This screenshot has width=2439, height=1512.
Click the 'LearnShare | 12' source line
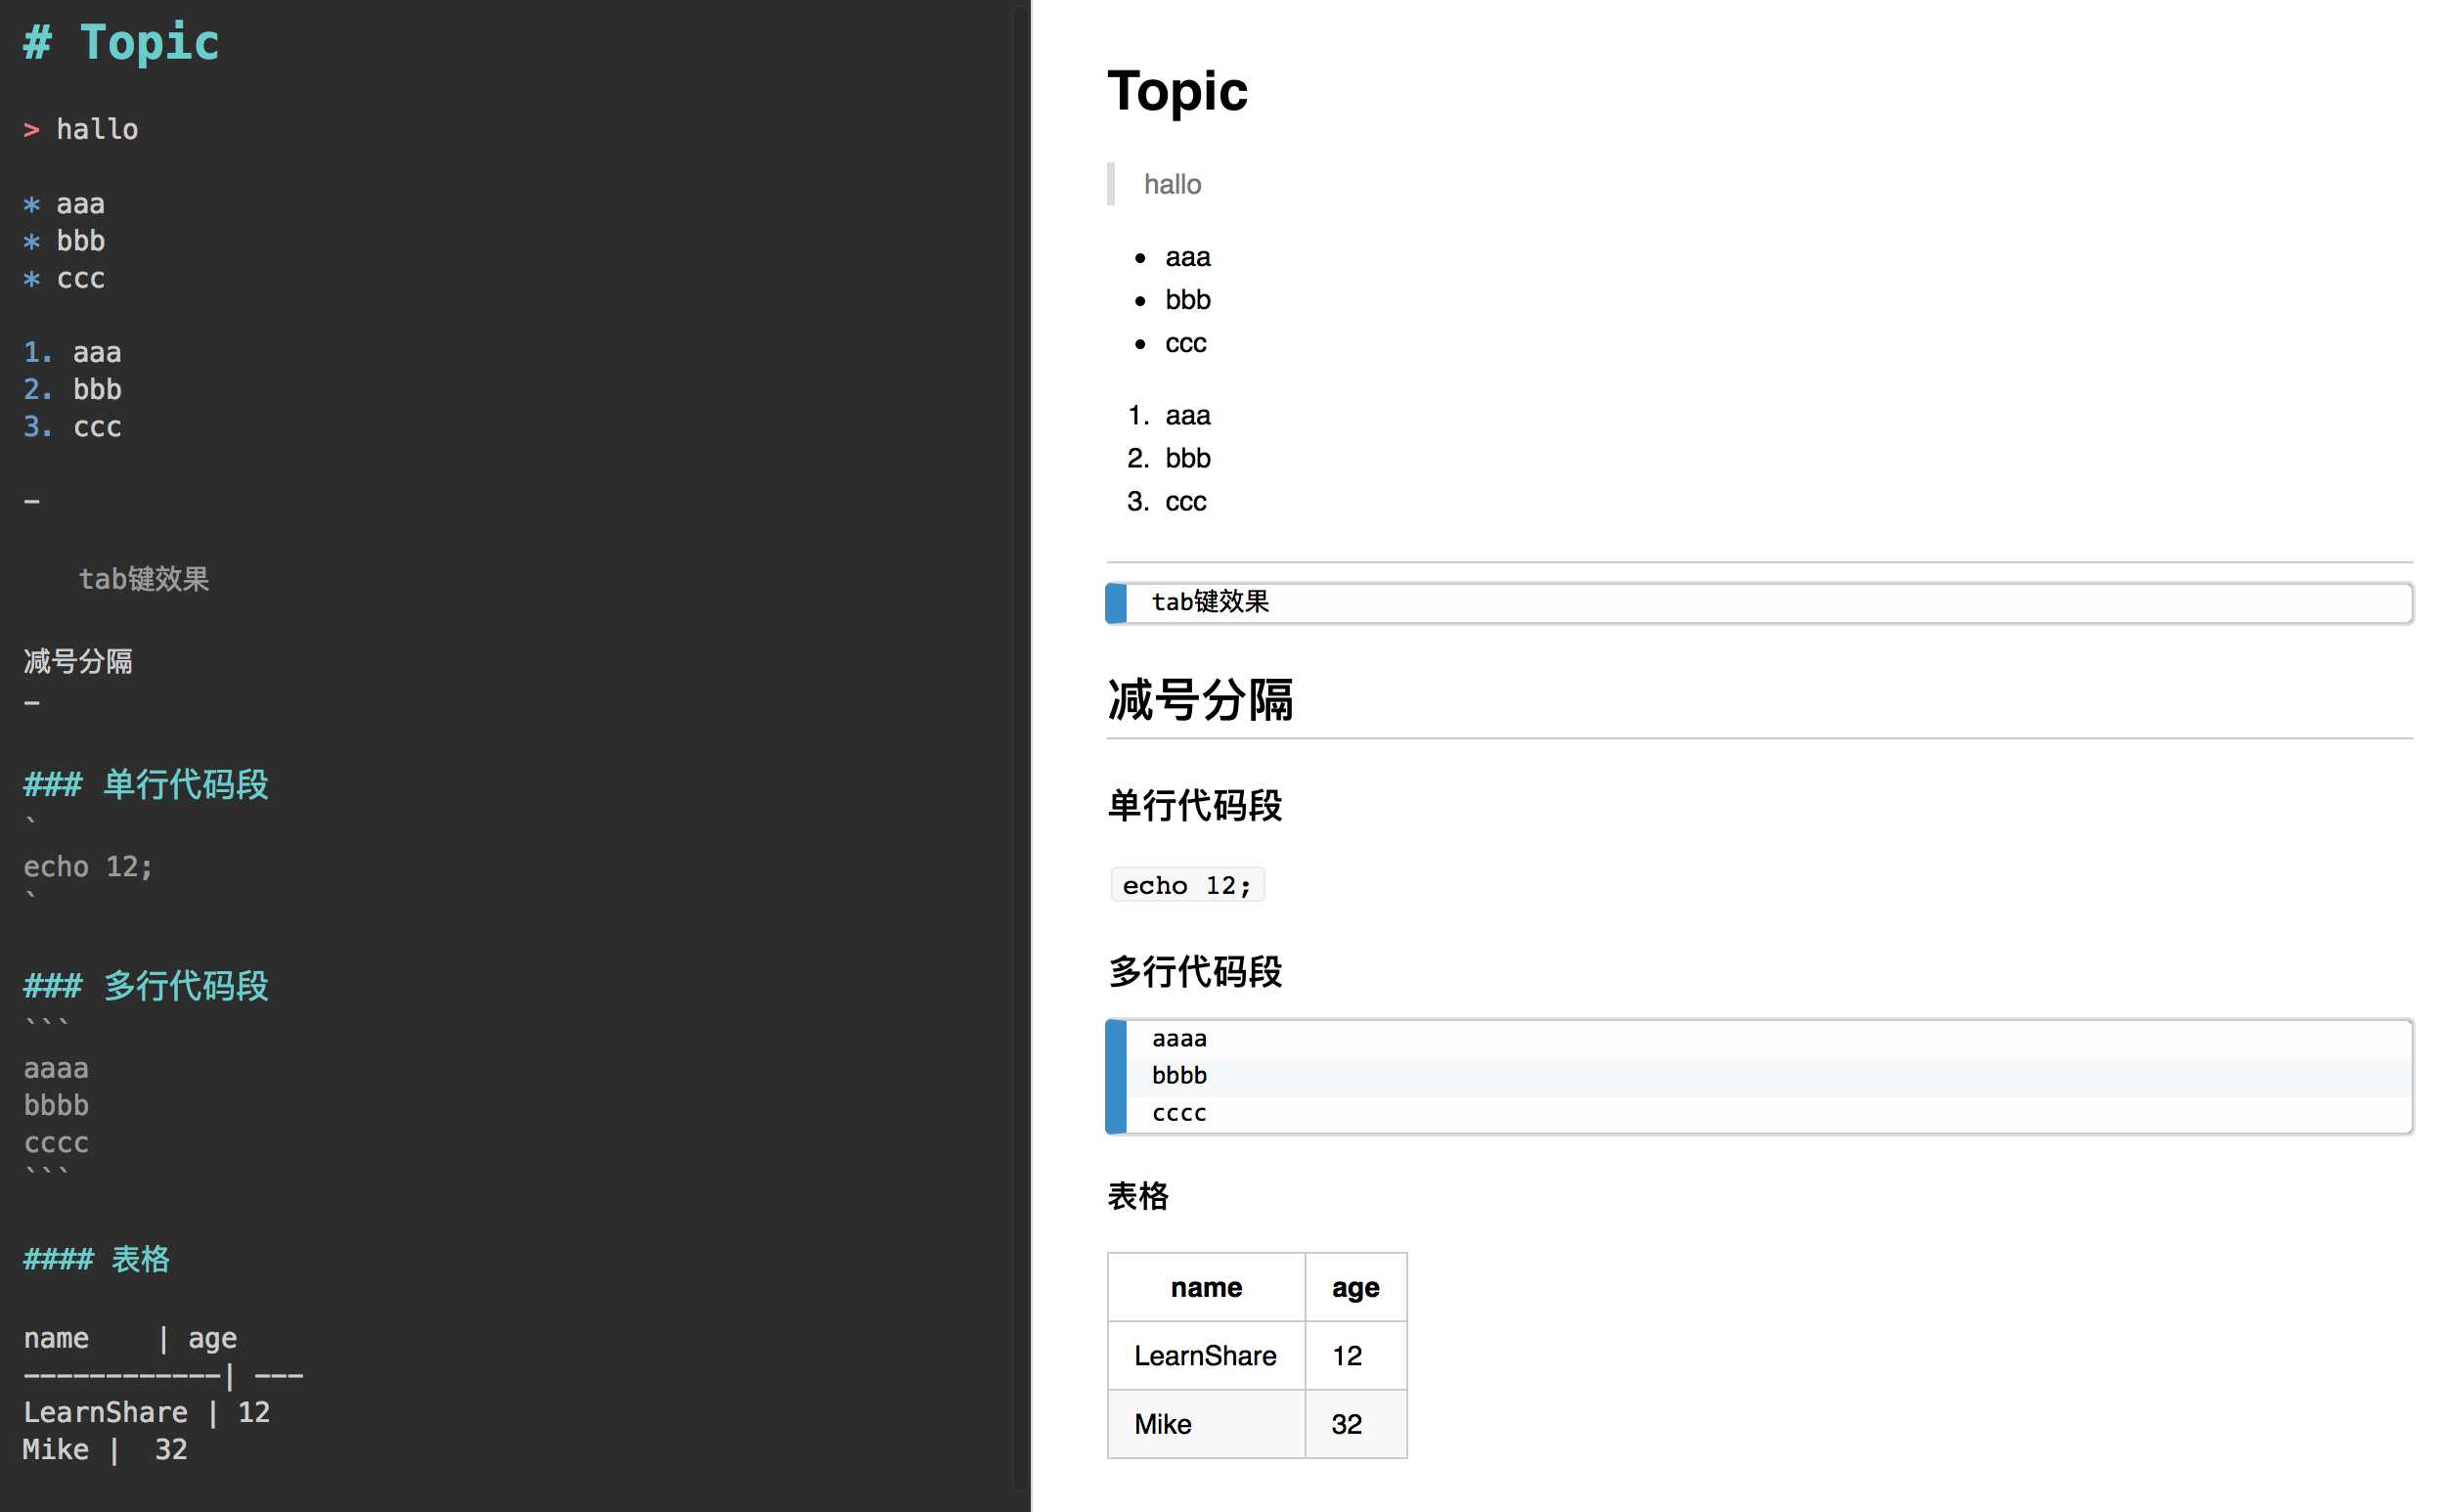146,1412
